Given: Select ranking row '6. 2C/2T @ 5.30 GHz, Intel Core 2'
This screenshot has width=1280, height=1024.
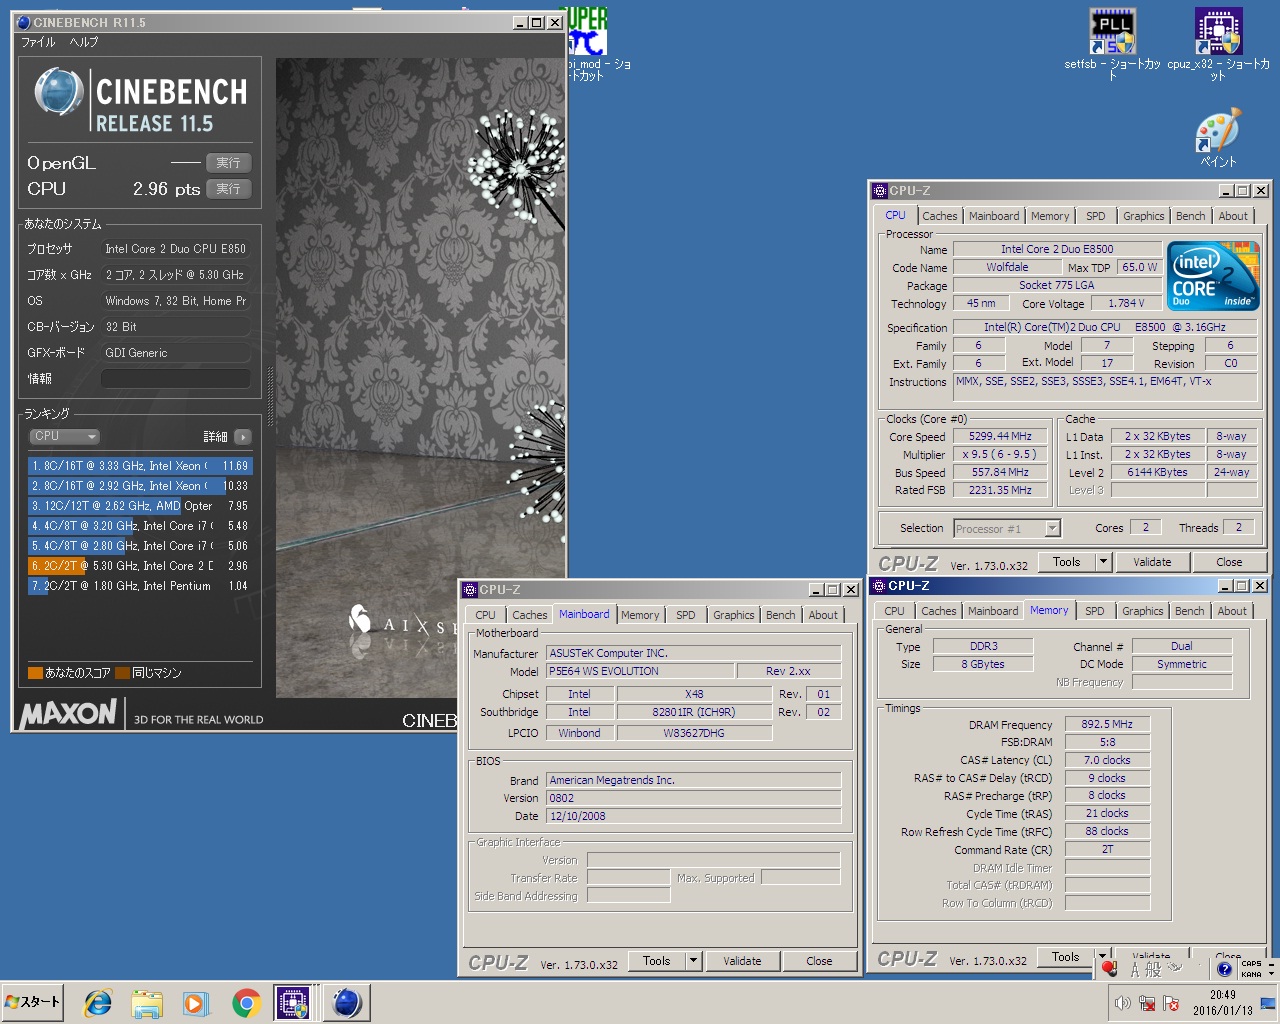Looking at the screenshot, I should pyautogui.click(x=140, y=565).
